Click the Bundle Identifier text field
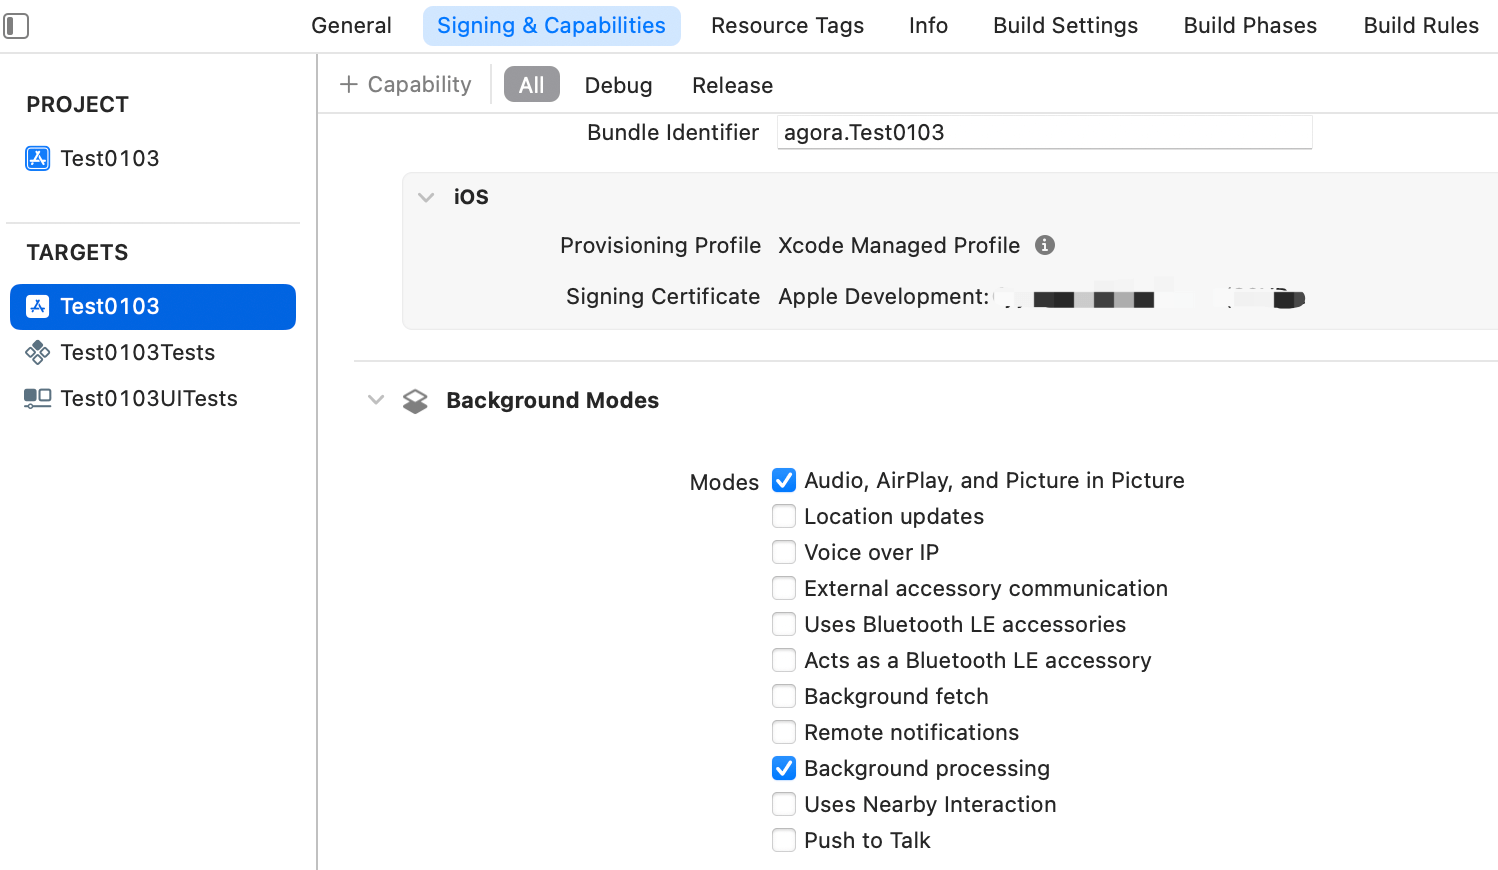 (x=1044, y=132)
